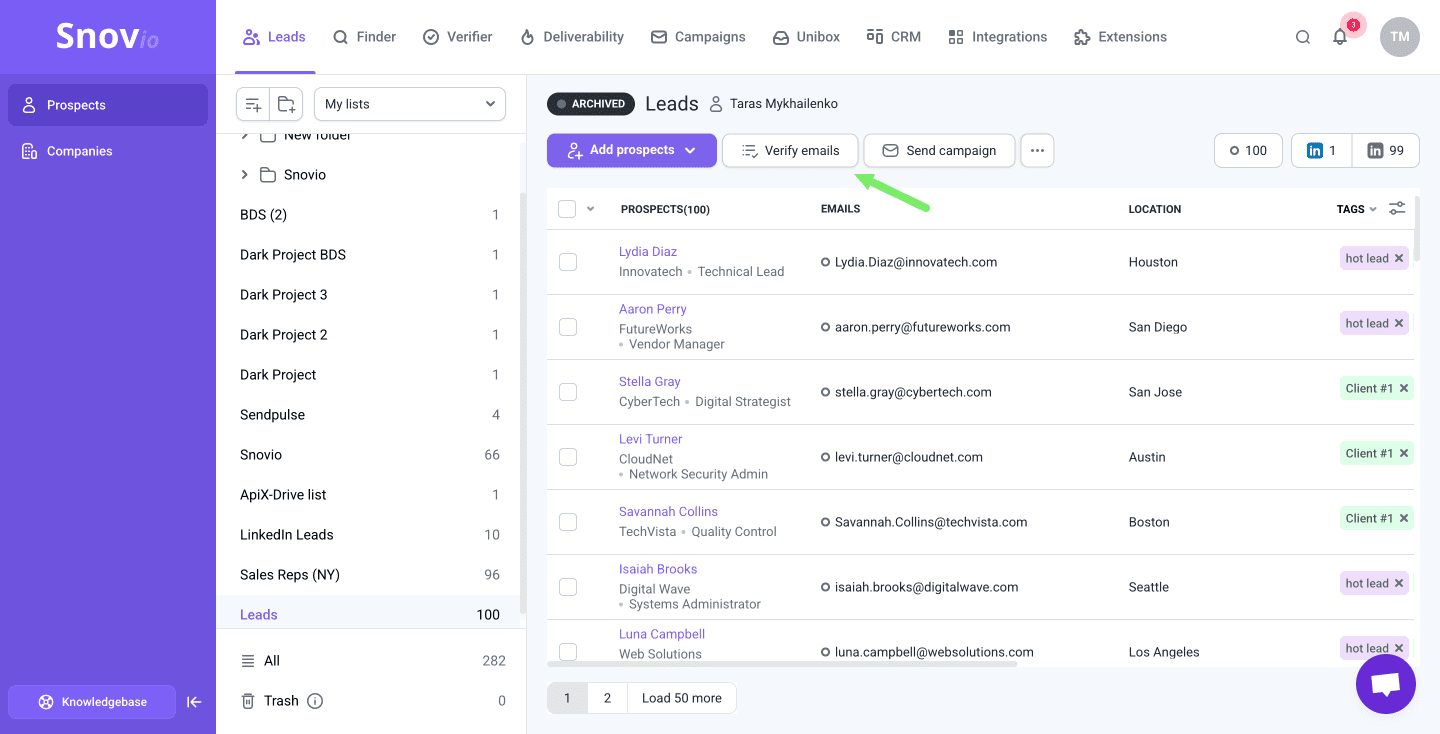1440x734 pixels.
Task: Switch to the Campaigns tab
Action: [698, 37]
